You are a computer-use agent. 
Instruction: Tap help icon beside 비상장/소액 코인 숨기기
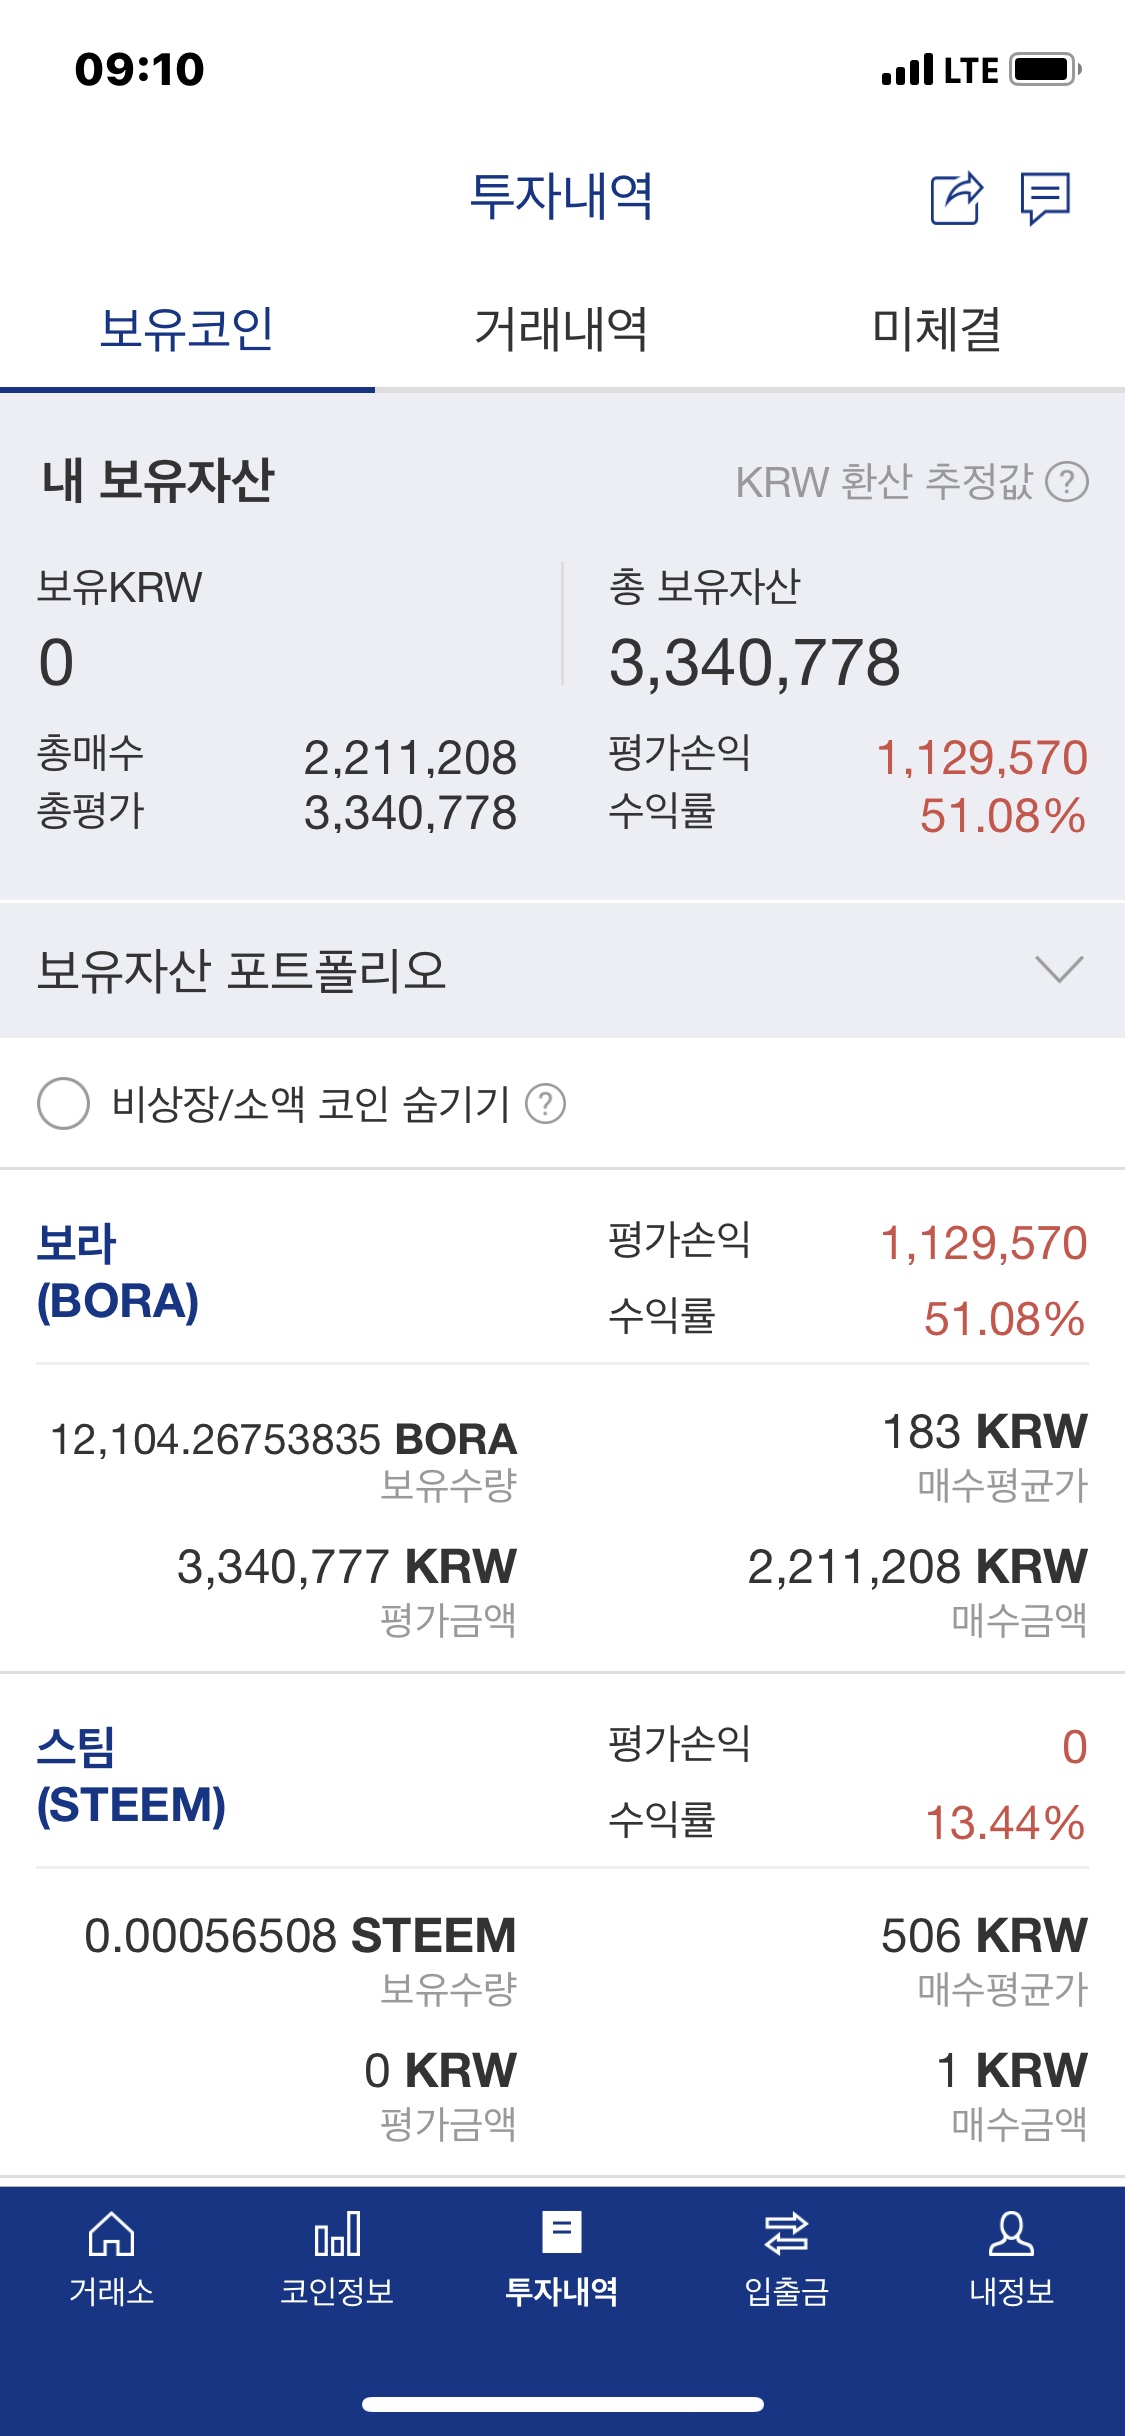coord(546,1104)
